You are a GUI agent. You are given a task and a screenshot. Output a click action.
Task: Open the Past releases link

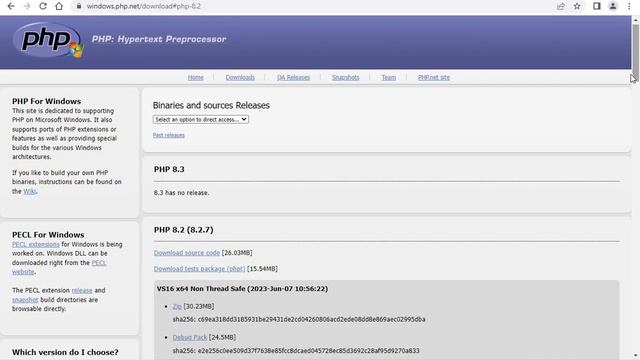coord(169,135)
